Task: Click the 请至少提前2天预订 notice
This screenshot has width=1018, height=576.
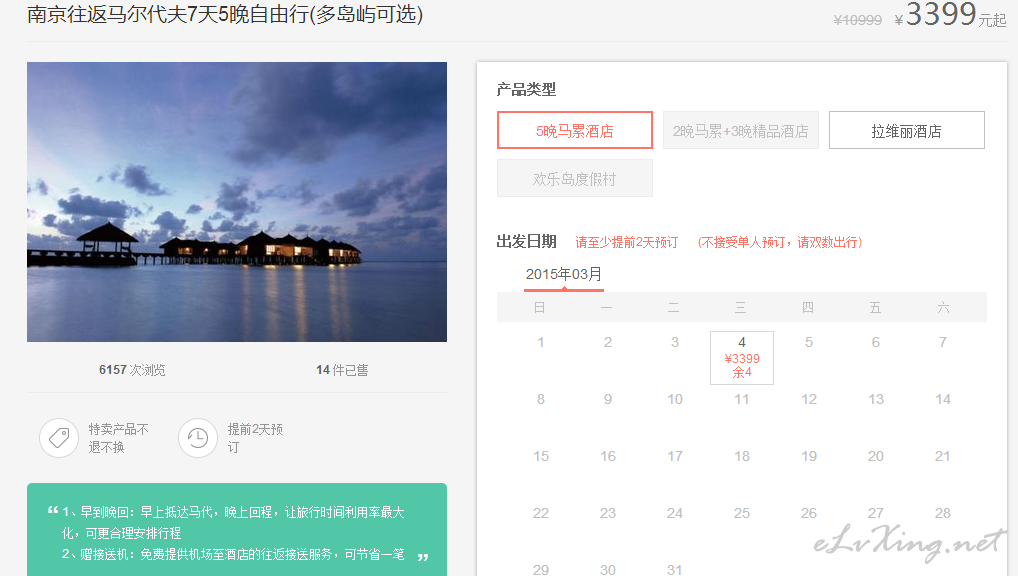Action: tap(627, 242)
